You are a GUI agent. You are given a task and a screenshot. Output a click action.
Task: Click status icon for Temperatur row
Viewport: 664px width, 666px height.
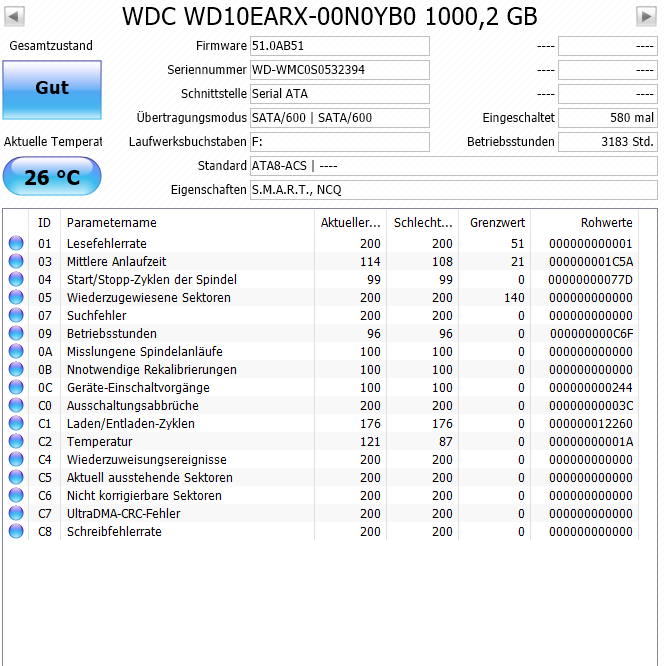16,441
